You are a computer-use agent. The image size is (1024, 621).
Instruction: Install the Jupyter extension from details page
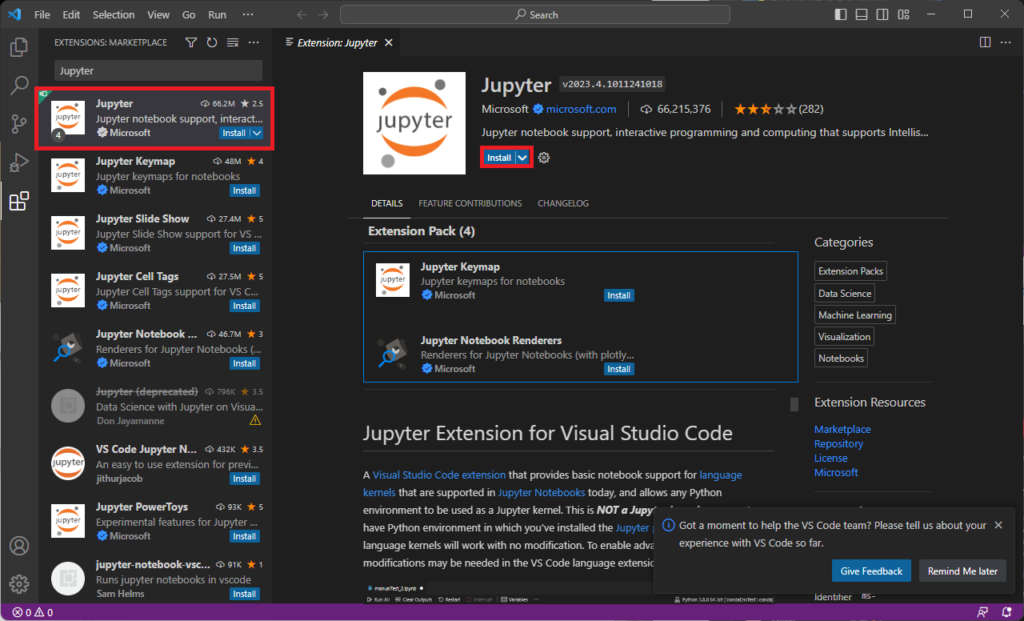point(499,157)
